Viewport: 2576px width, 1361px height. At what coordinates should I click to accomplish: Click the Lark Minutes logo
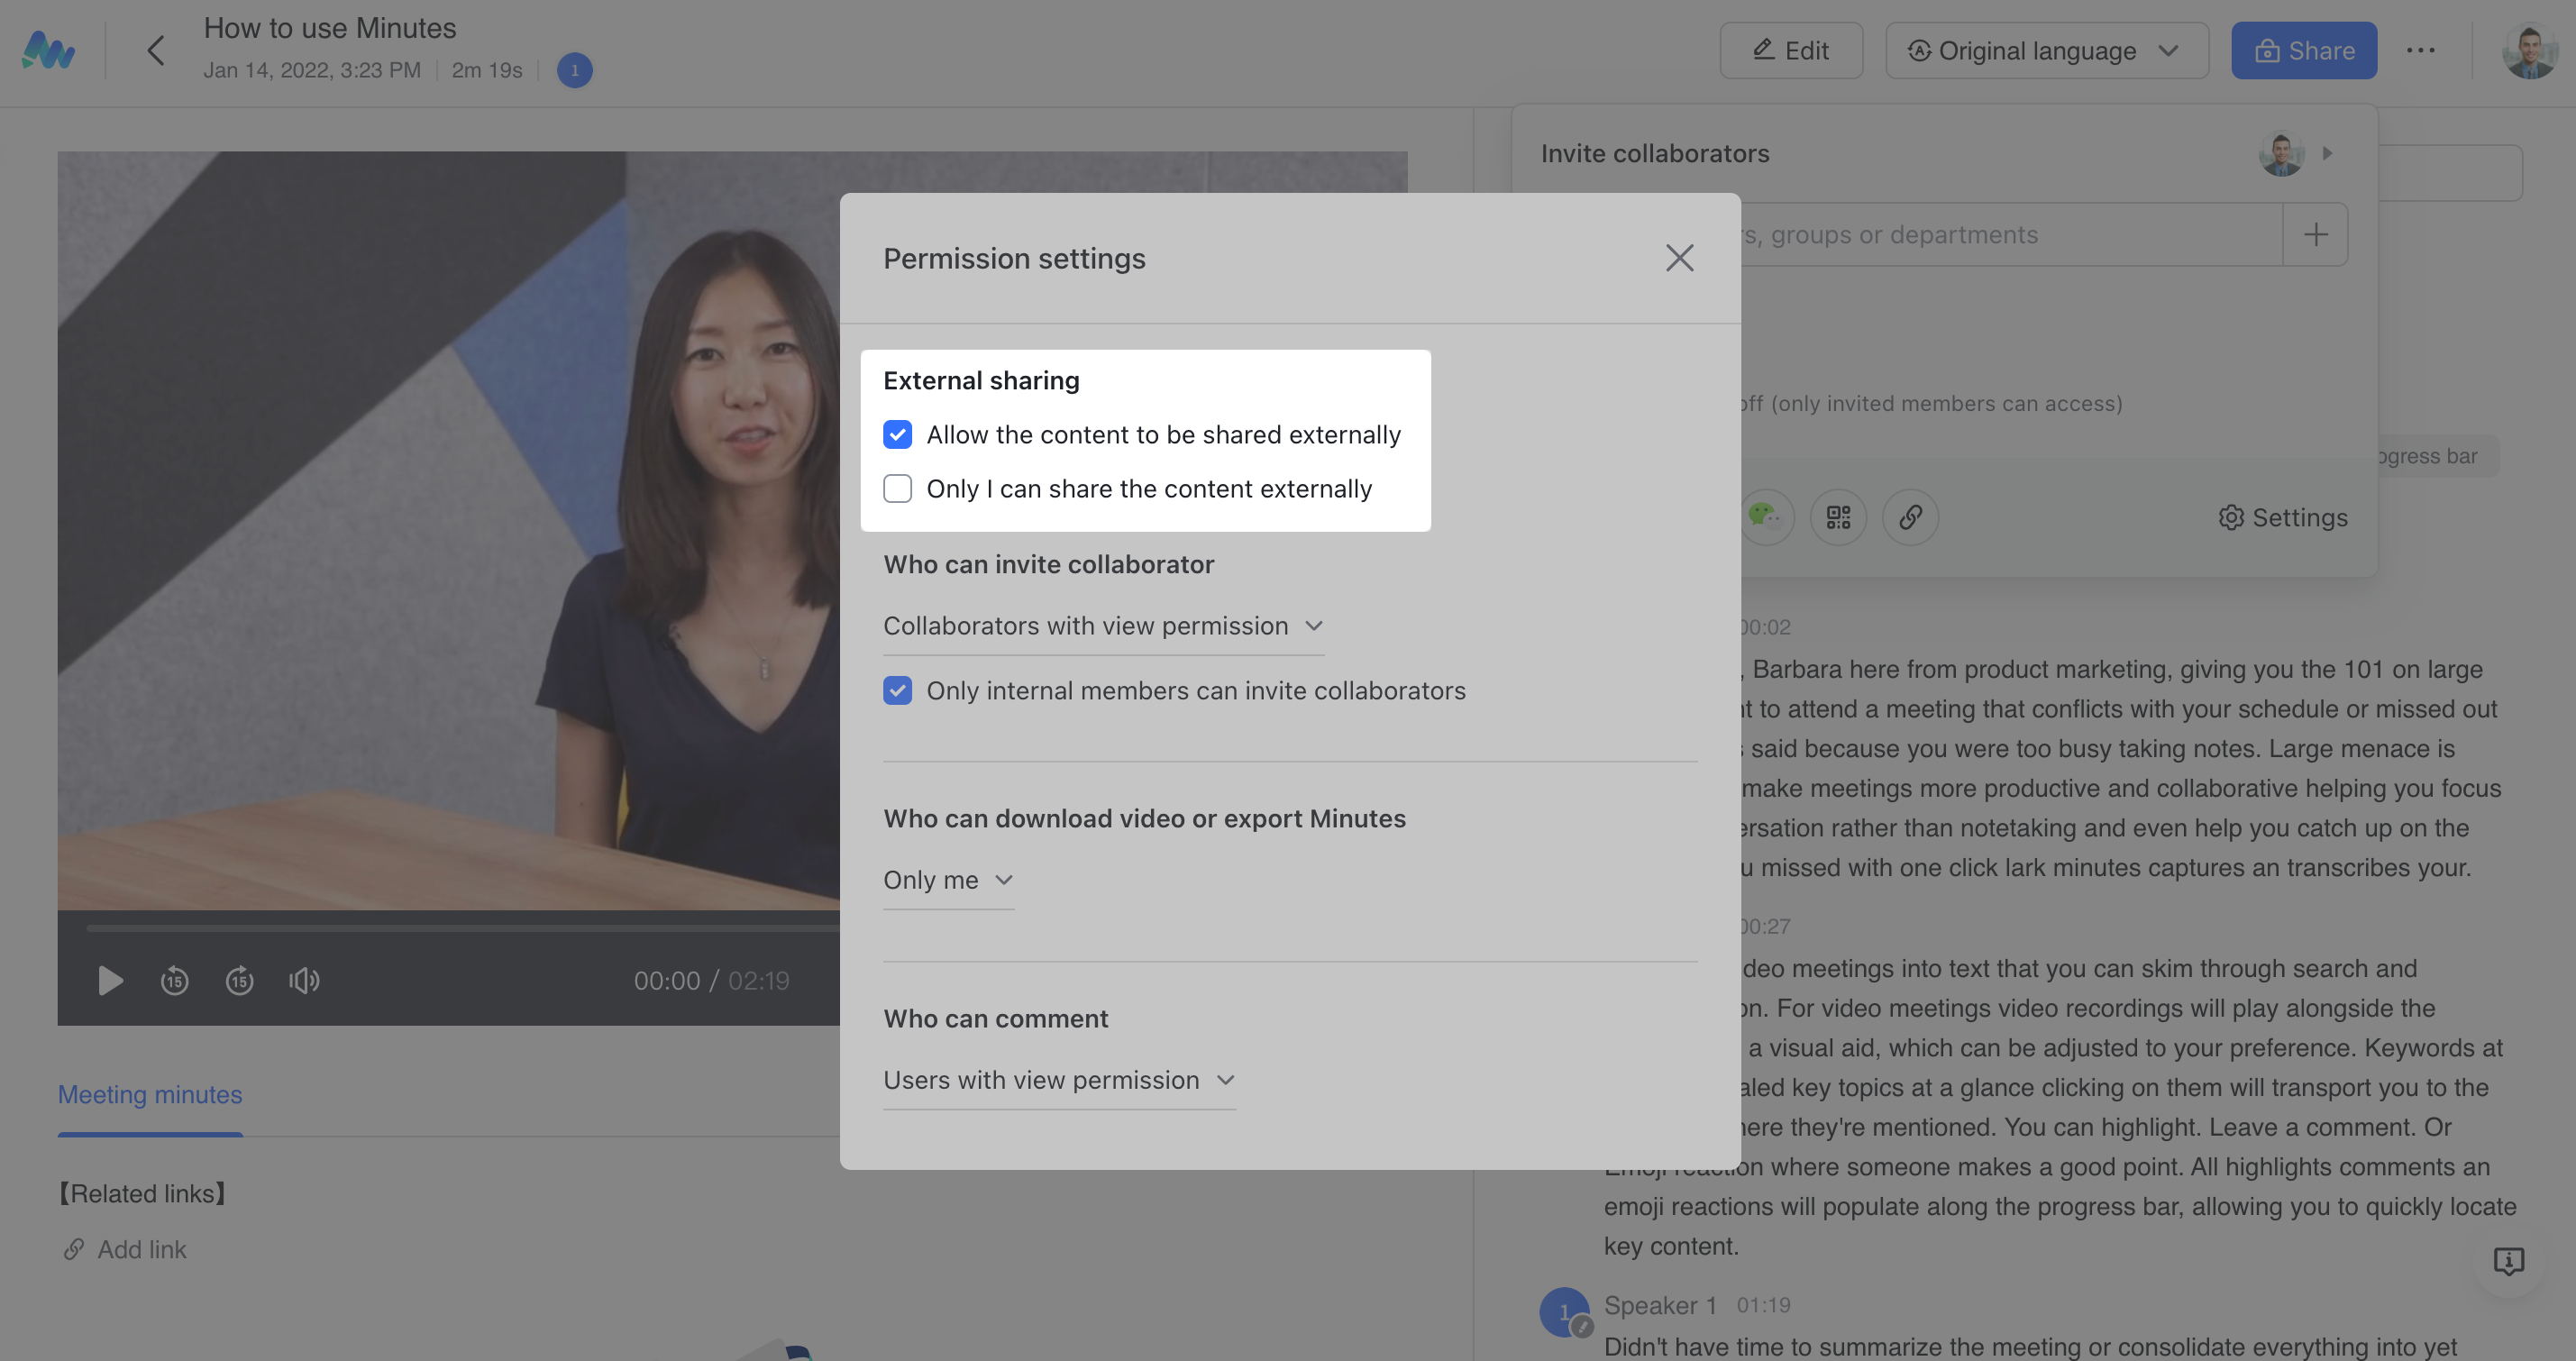tap(48, 50)
